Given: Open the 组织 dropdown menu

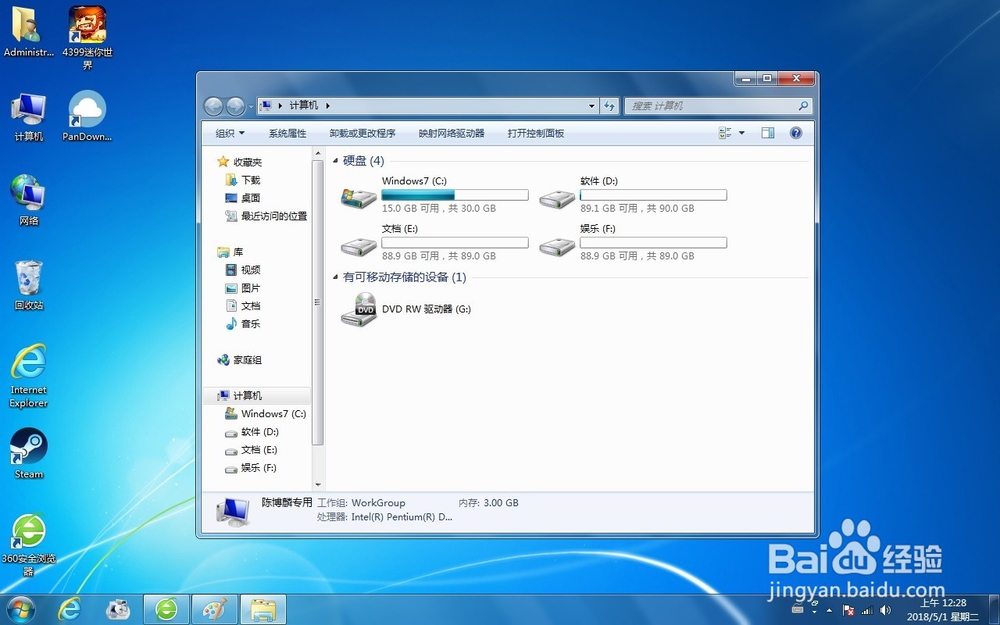Looking at the screenshot, I should coord(230,133).
